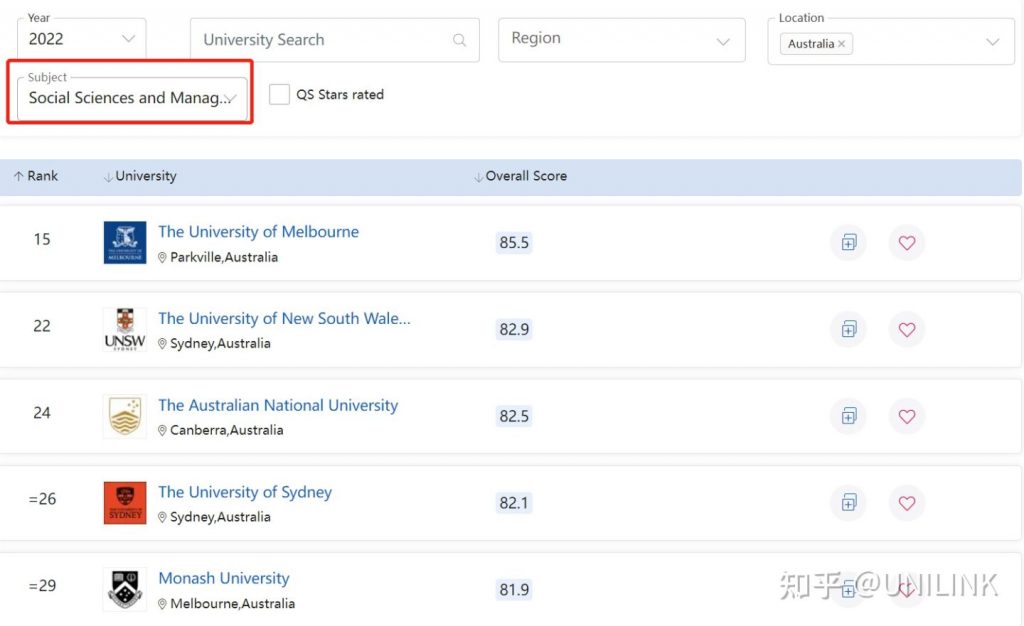
Task: Click rank =29
Action: coord(42,586)
